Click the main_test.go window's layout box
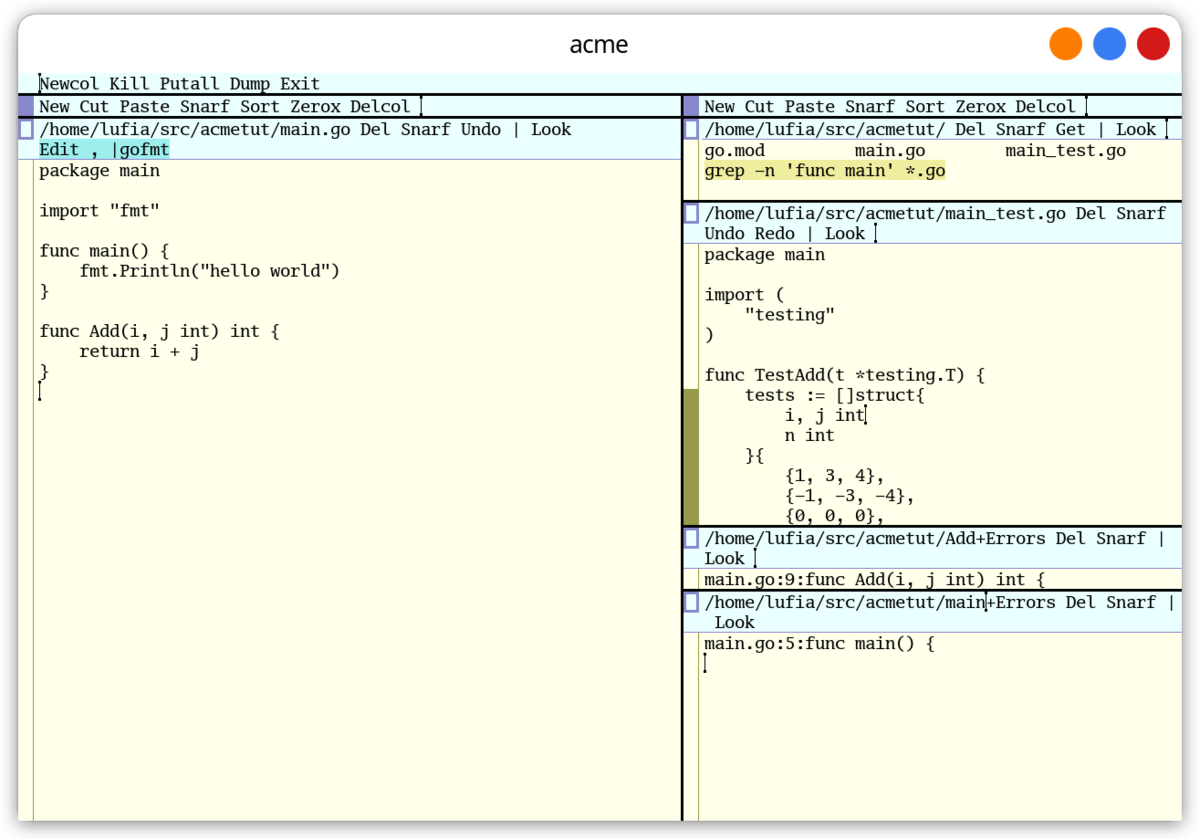 691,213
